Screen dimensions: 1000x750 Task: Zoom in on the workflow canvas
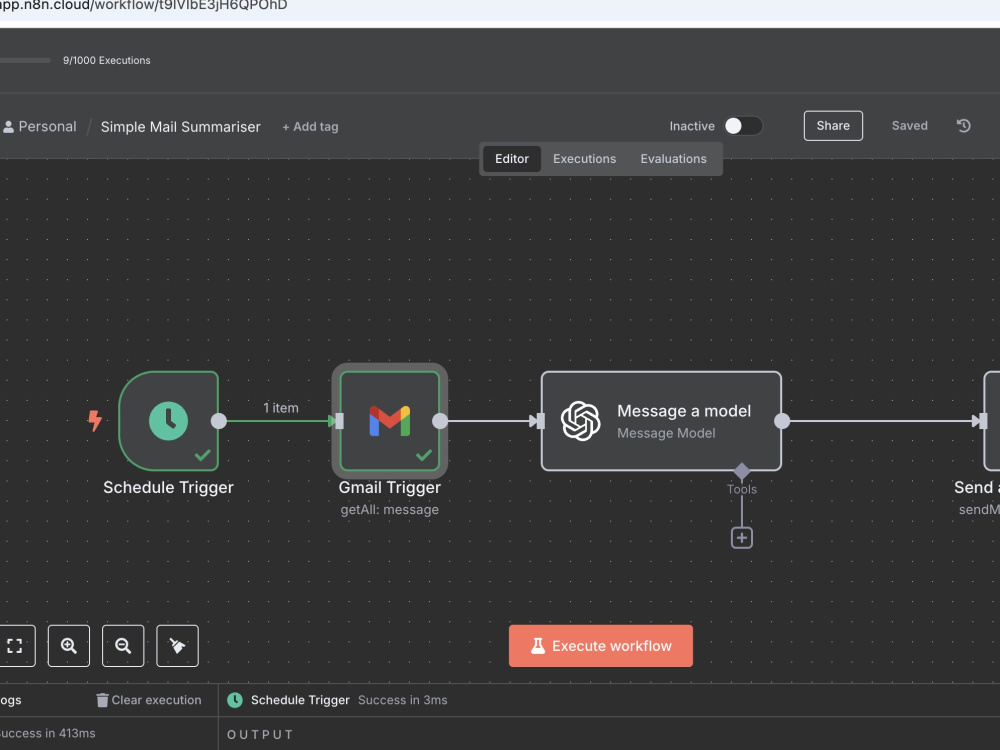coord(69,645)
